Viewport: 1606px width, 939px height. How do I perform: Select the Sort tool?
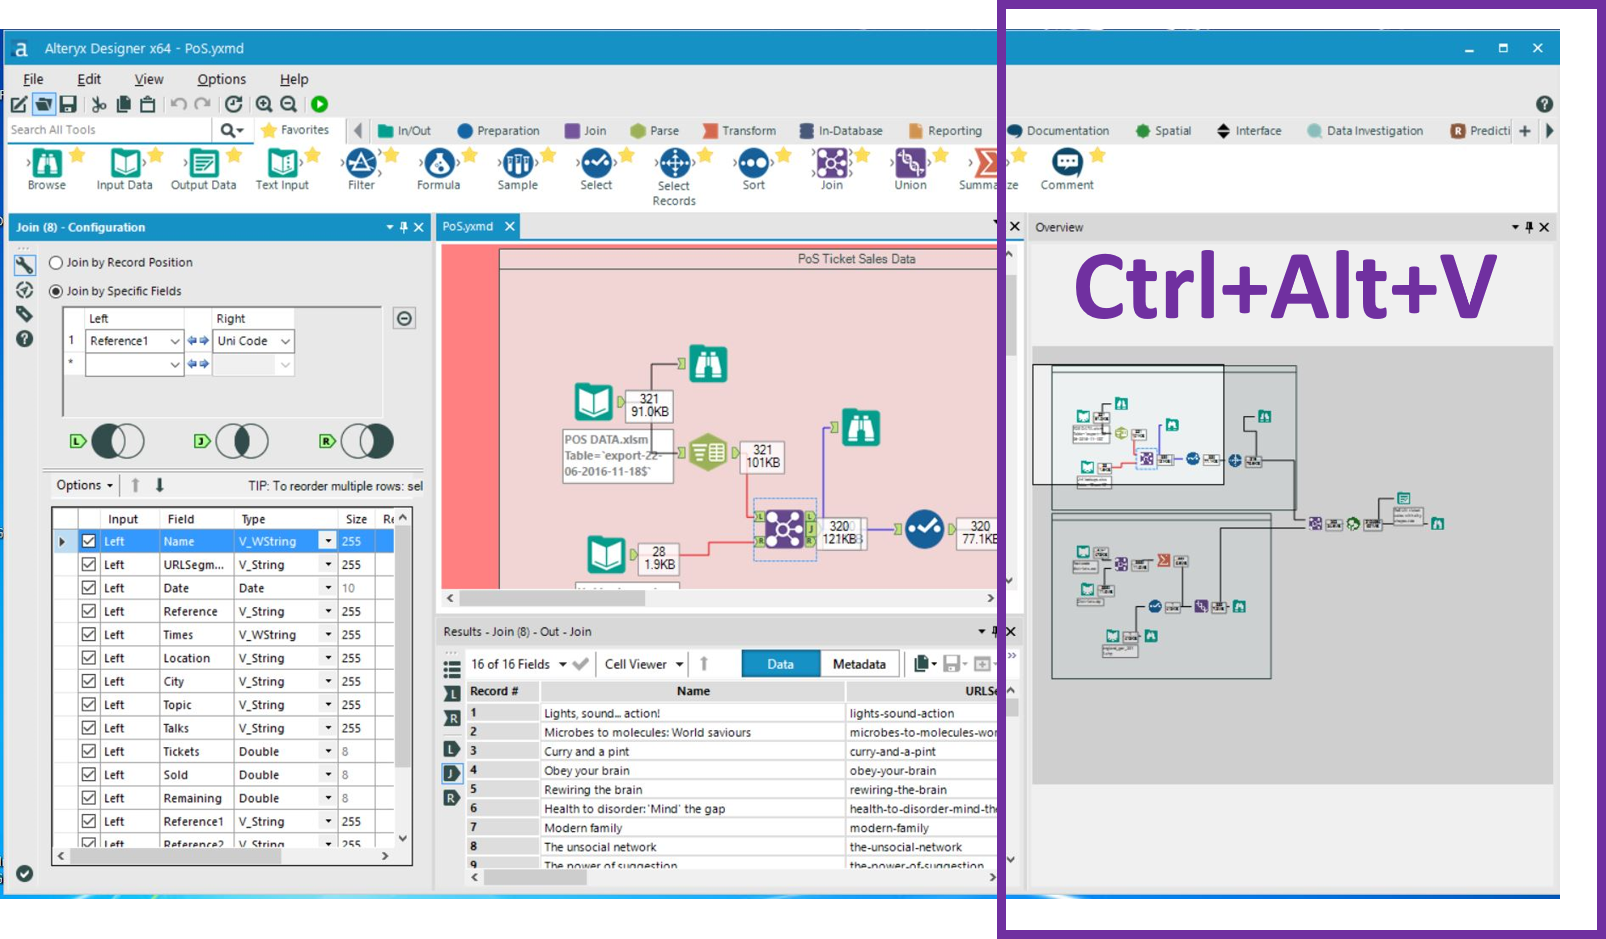[x=753, y=163]
